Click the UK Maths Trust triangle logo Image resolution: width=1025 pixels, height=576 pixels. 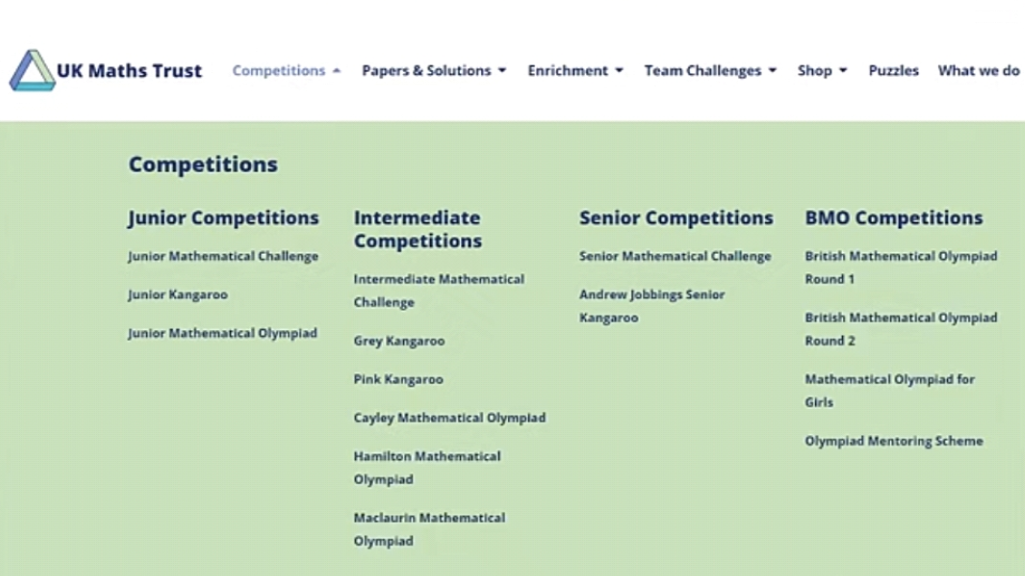[31, 70]
